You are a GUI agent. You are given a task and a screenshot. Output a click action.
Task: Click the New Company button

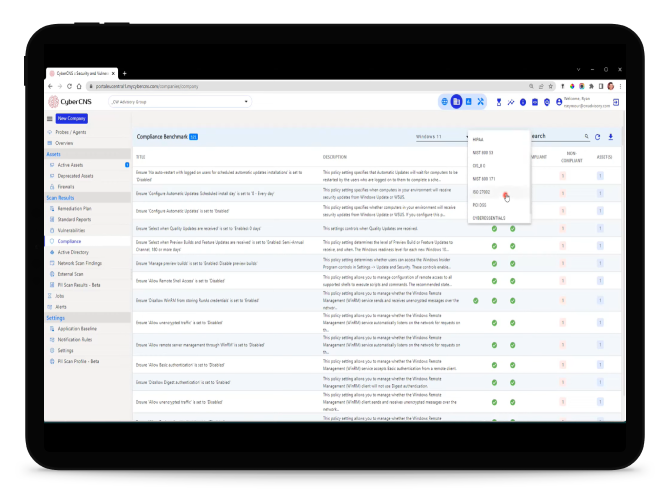[x=71, y=118]
